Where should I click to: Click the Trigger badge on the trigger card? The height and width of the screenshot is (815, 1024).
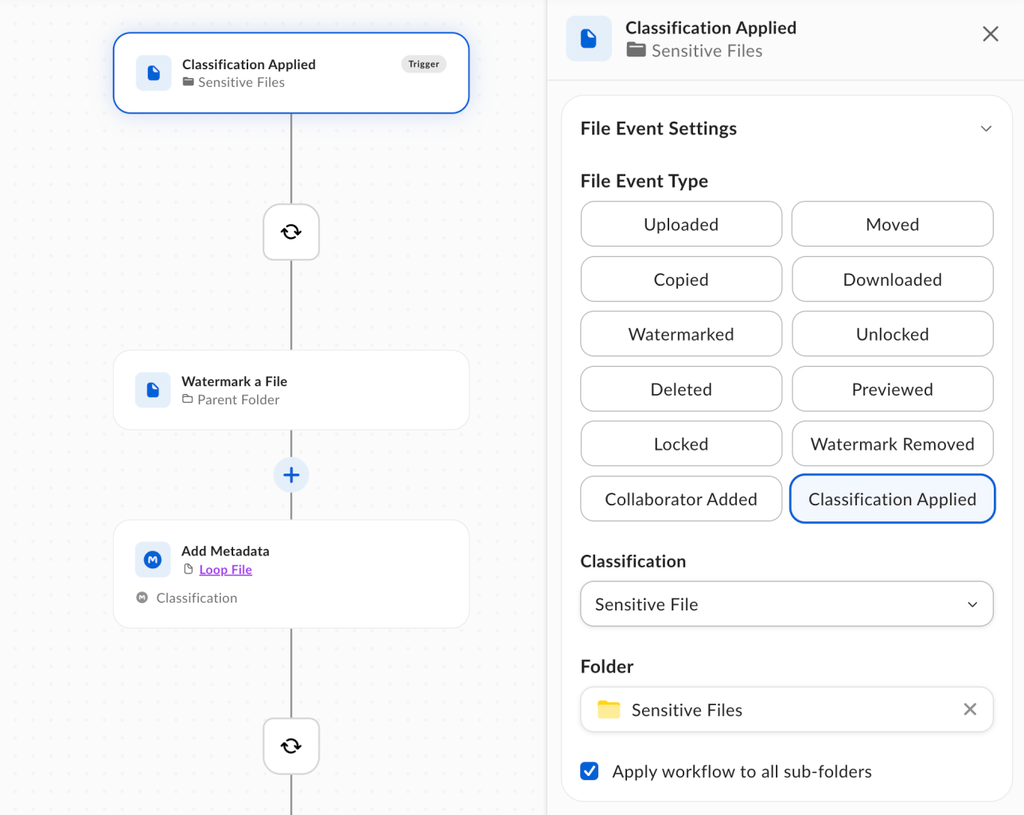click(424, 64)
